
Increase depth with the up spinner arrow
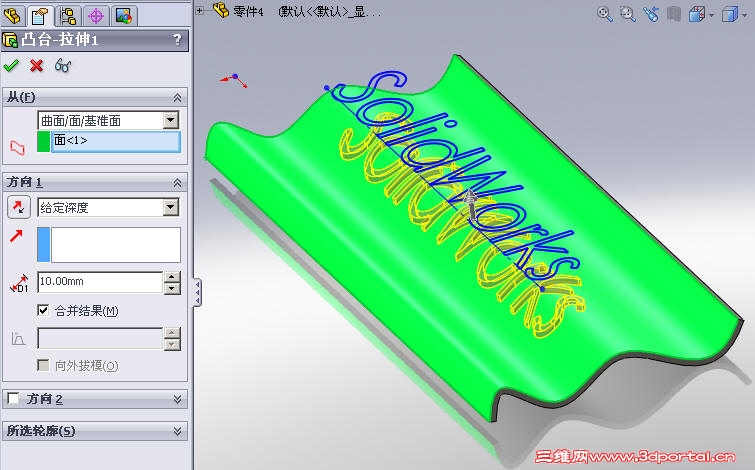[x=172, y=277]
